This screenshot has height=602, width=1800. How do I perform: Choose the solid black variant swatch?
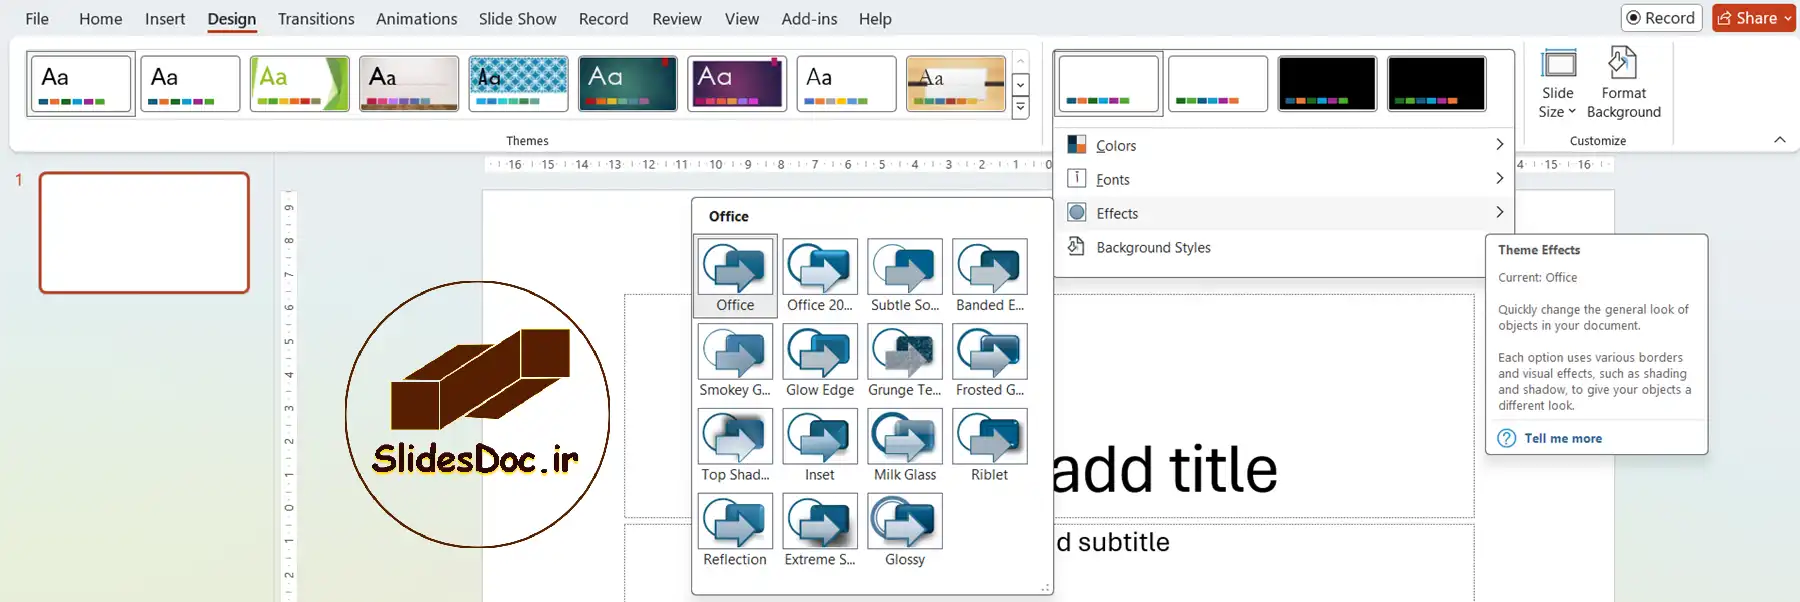(1327, 83)
